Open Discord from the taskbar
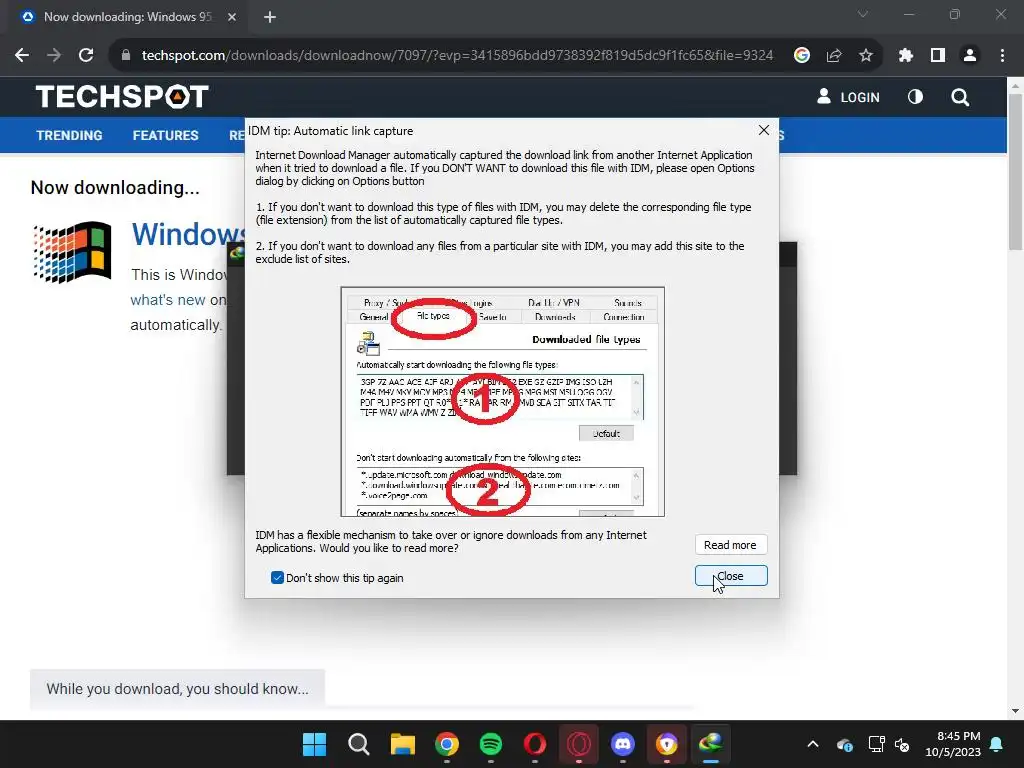 pos(622,744)
